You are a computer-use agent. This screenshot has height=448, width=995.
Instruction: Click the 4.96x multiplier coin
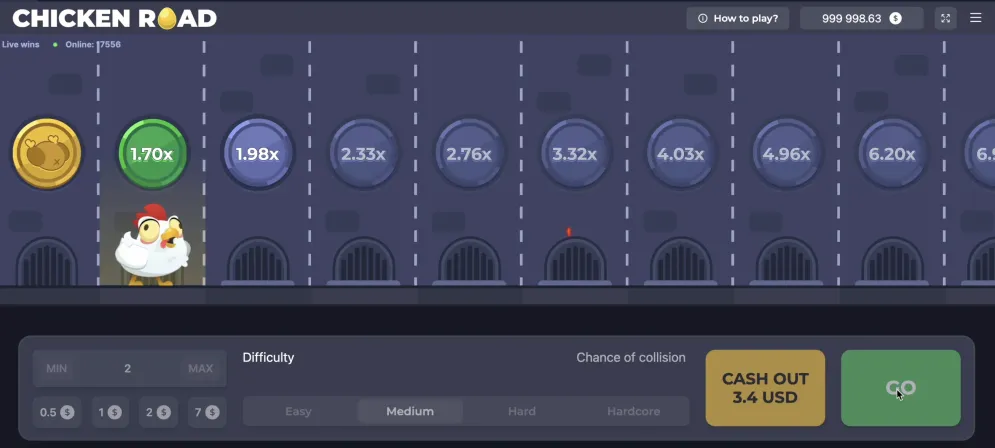786,154
